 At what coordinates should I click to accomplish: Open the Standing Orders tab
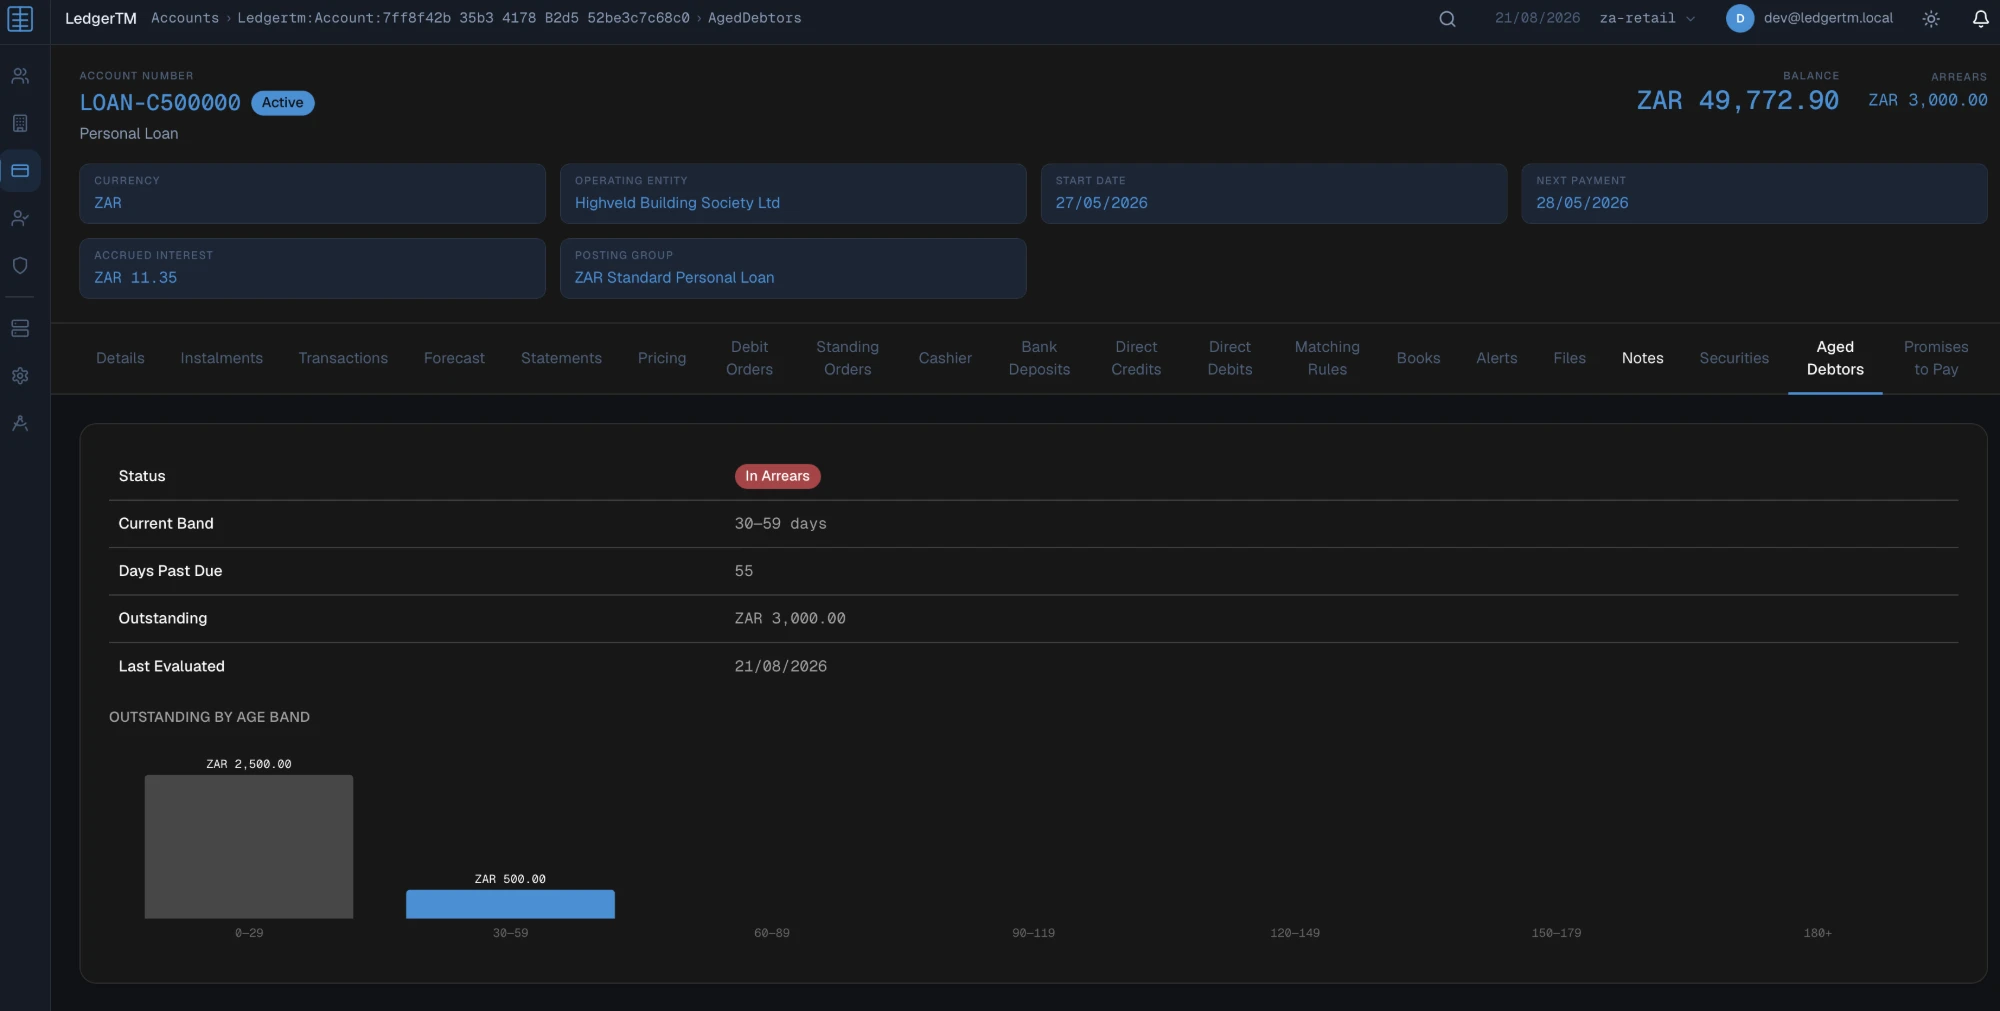tap(847, 358)
